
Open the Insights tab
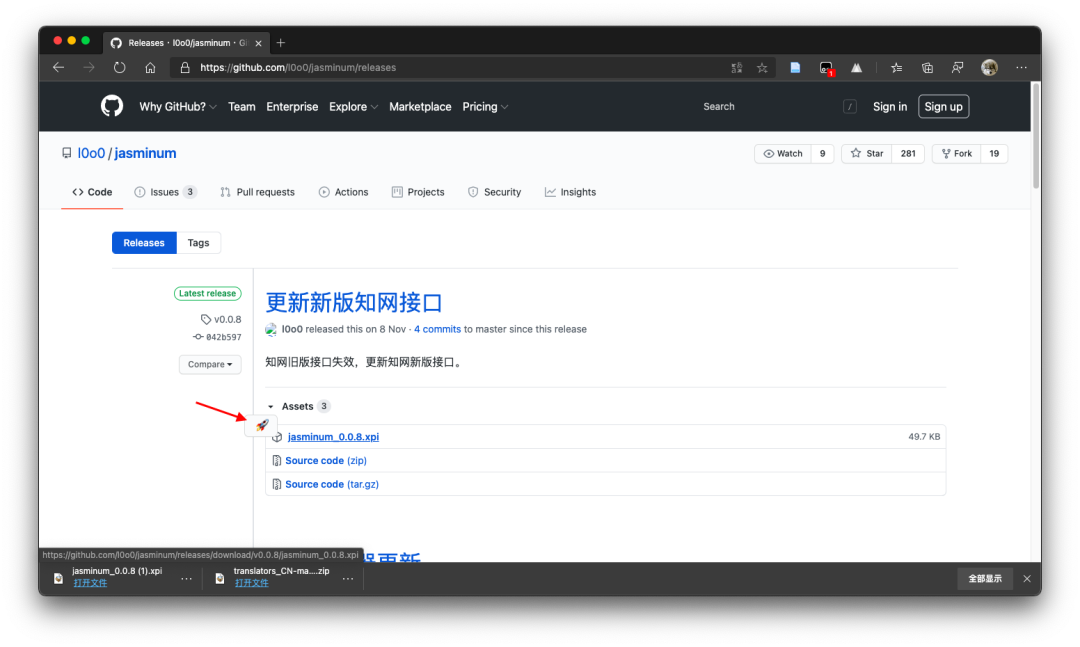570,192
